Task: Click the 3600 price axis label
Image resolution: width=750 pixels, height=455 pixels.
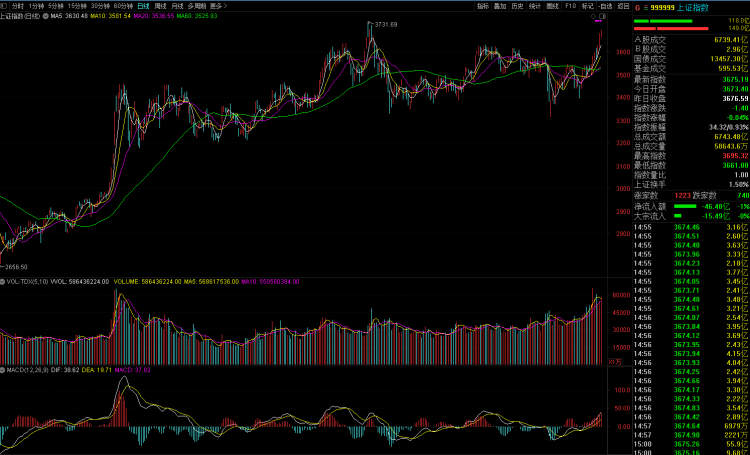Action: pyautogui.click(x=624, y=52)
